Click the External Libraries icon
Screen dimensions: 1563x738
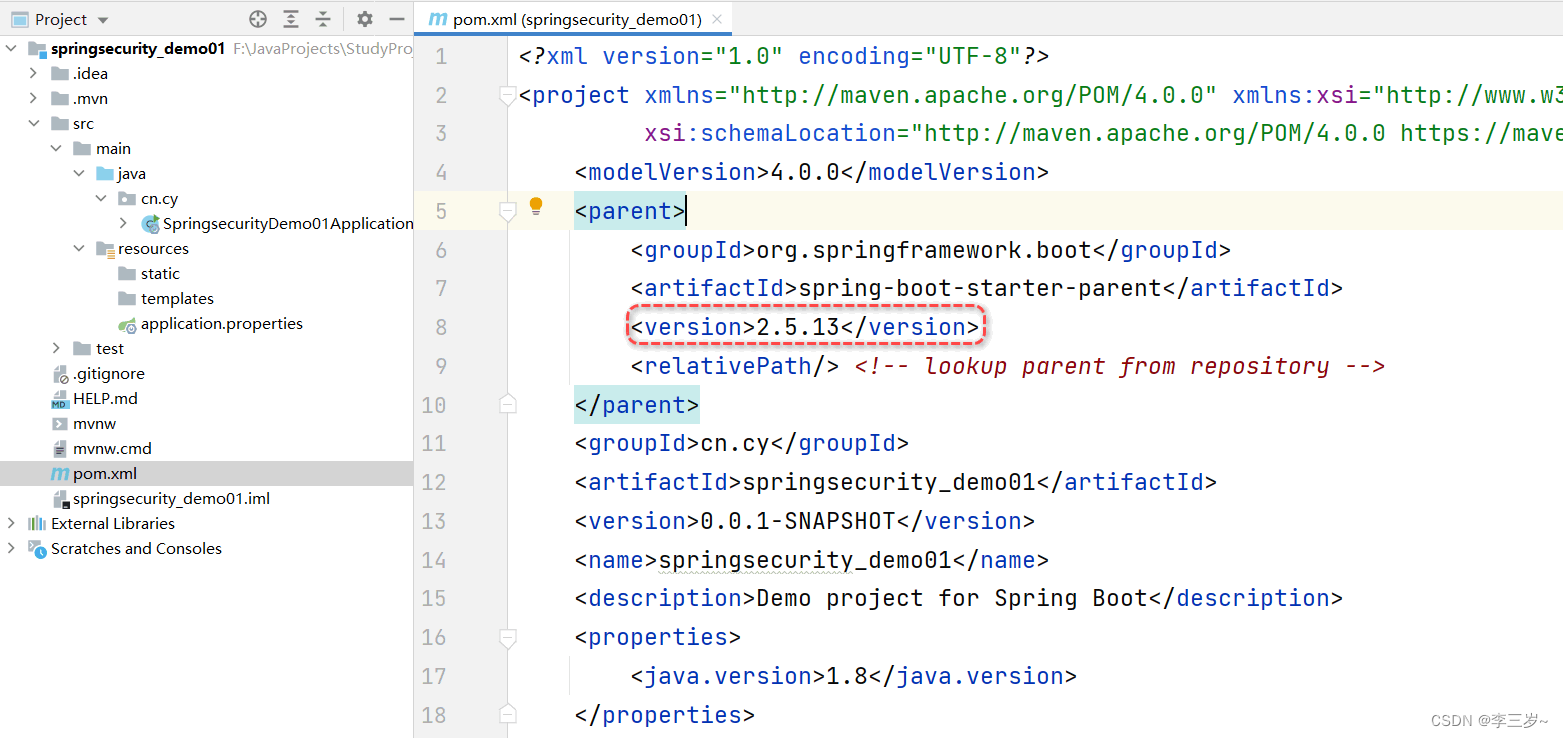click(37, 523)
